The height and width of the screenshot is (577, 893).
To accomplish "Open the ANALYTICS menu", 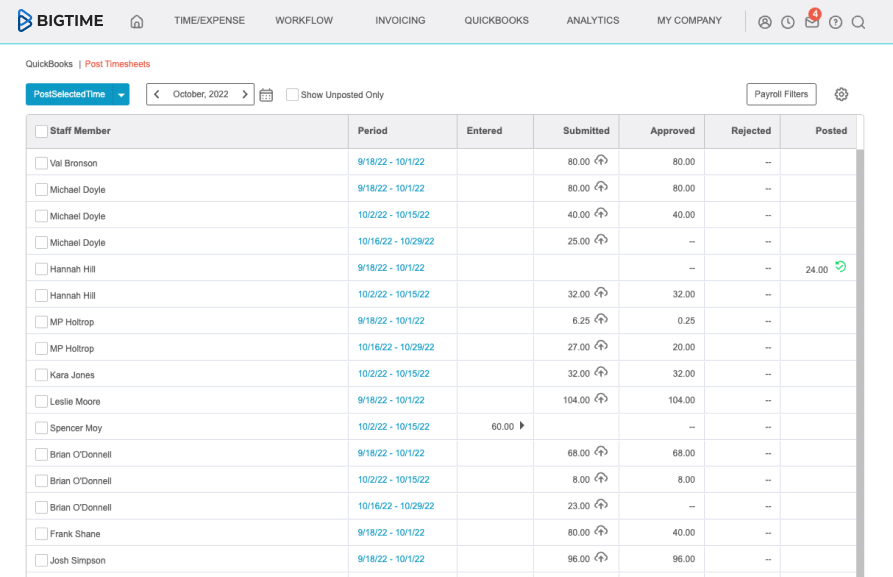I will click(593, 21).
